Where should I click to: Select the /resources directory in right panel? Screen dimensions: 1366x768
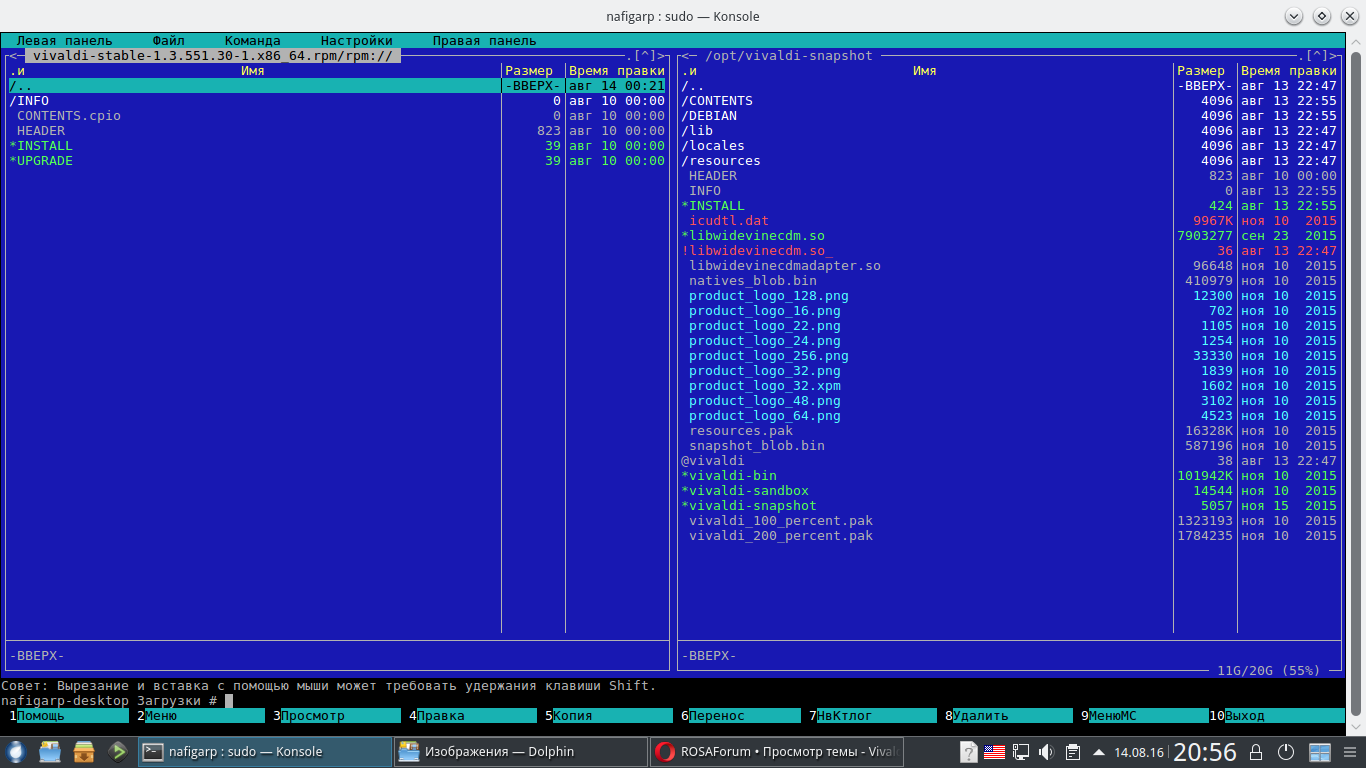point(721,161)
